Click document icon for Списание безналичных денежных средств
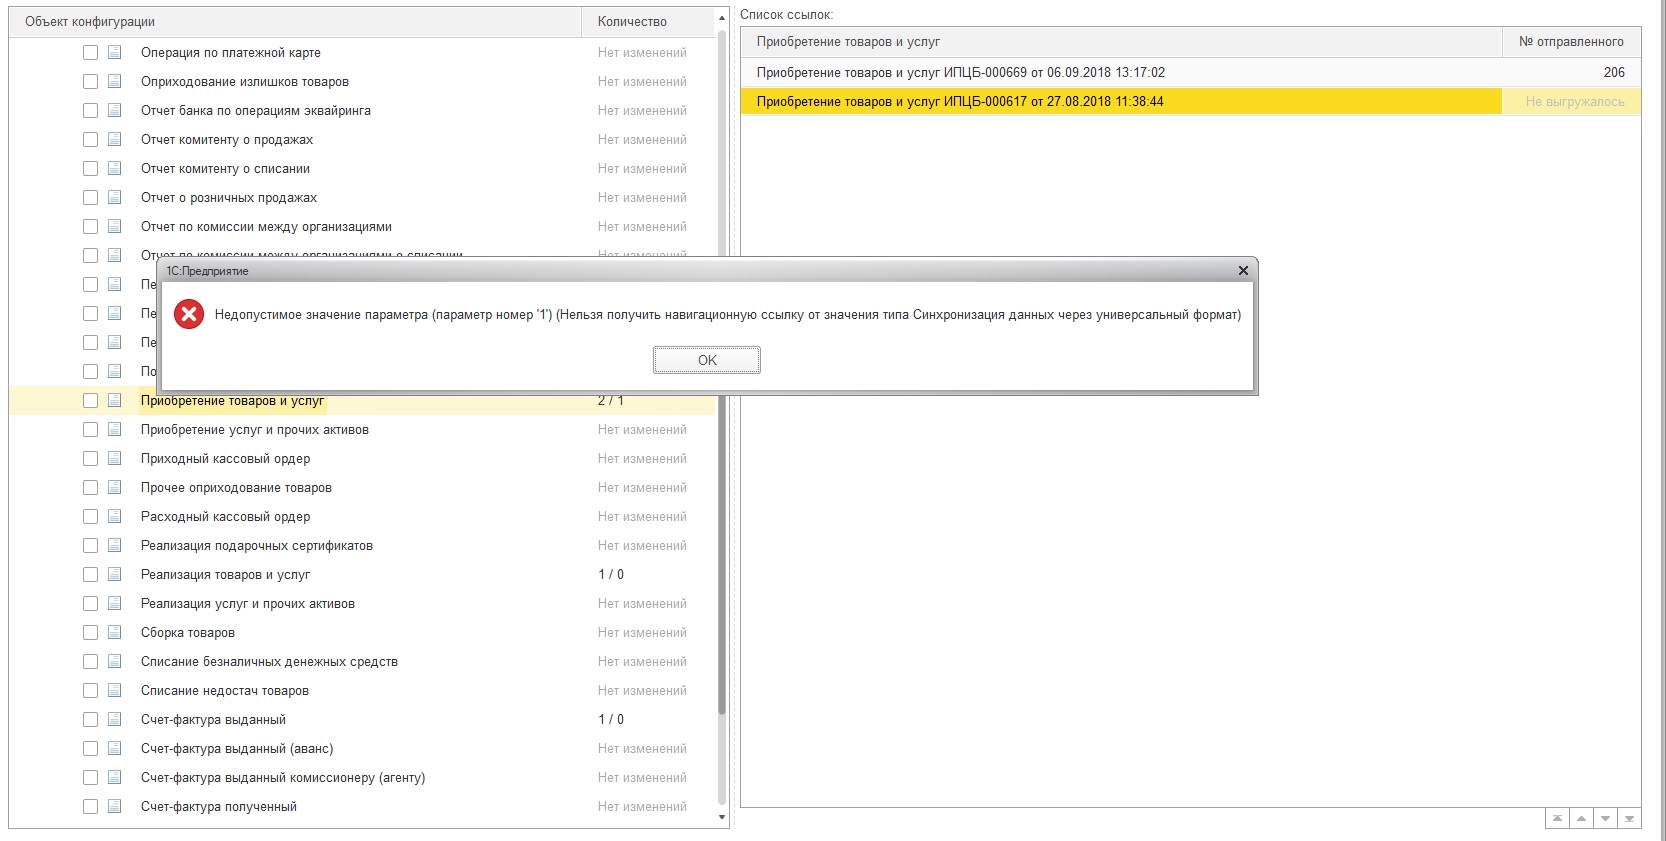The height and width of the screenshot is (841, 1666). pos(115,661)
